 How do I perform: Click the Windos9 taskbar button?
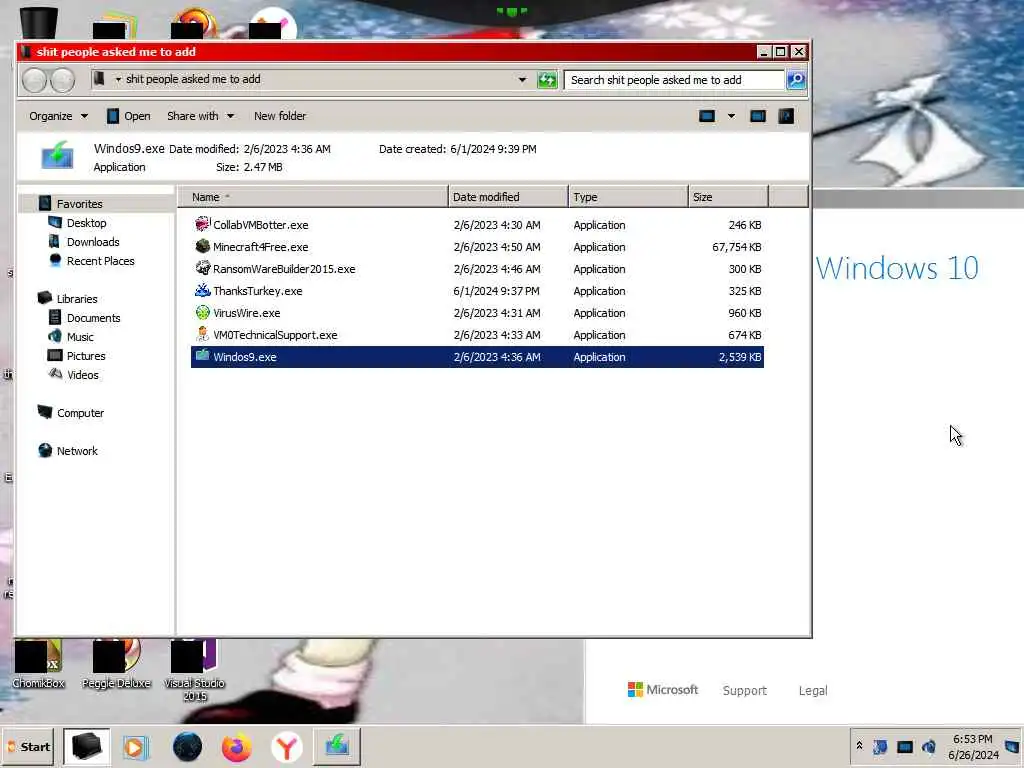point(337,746)
